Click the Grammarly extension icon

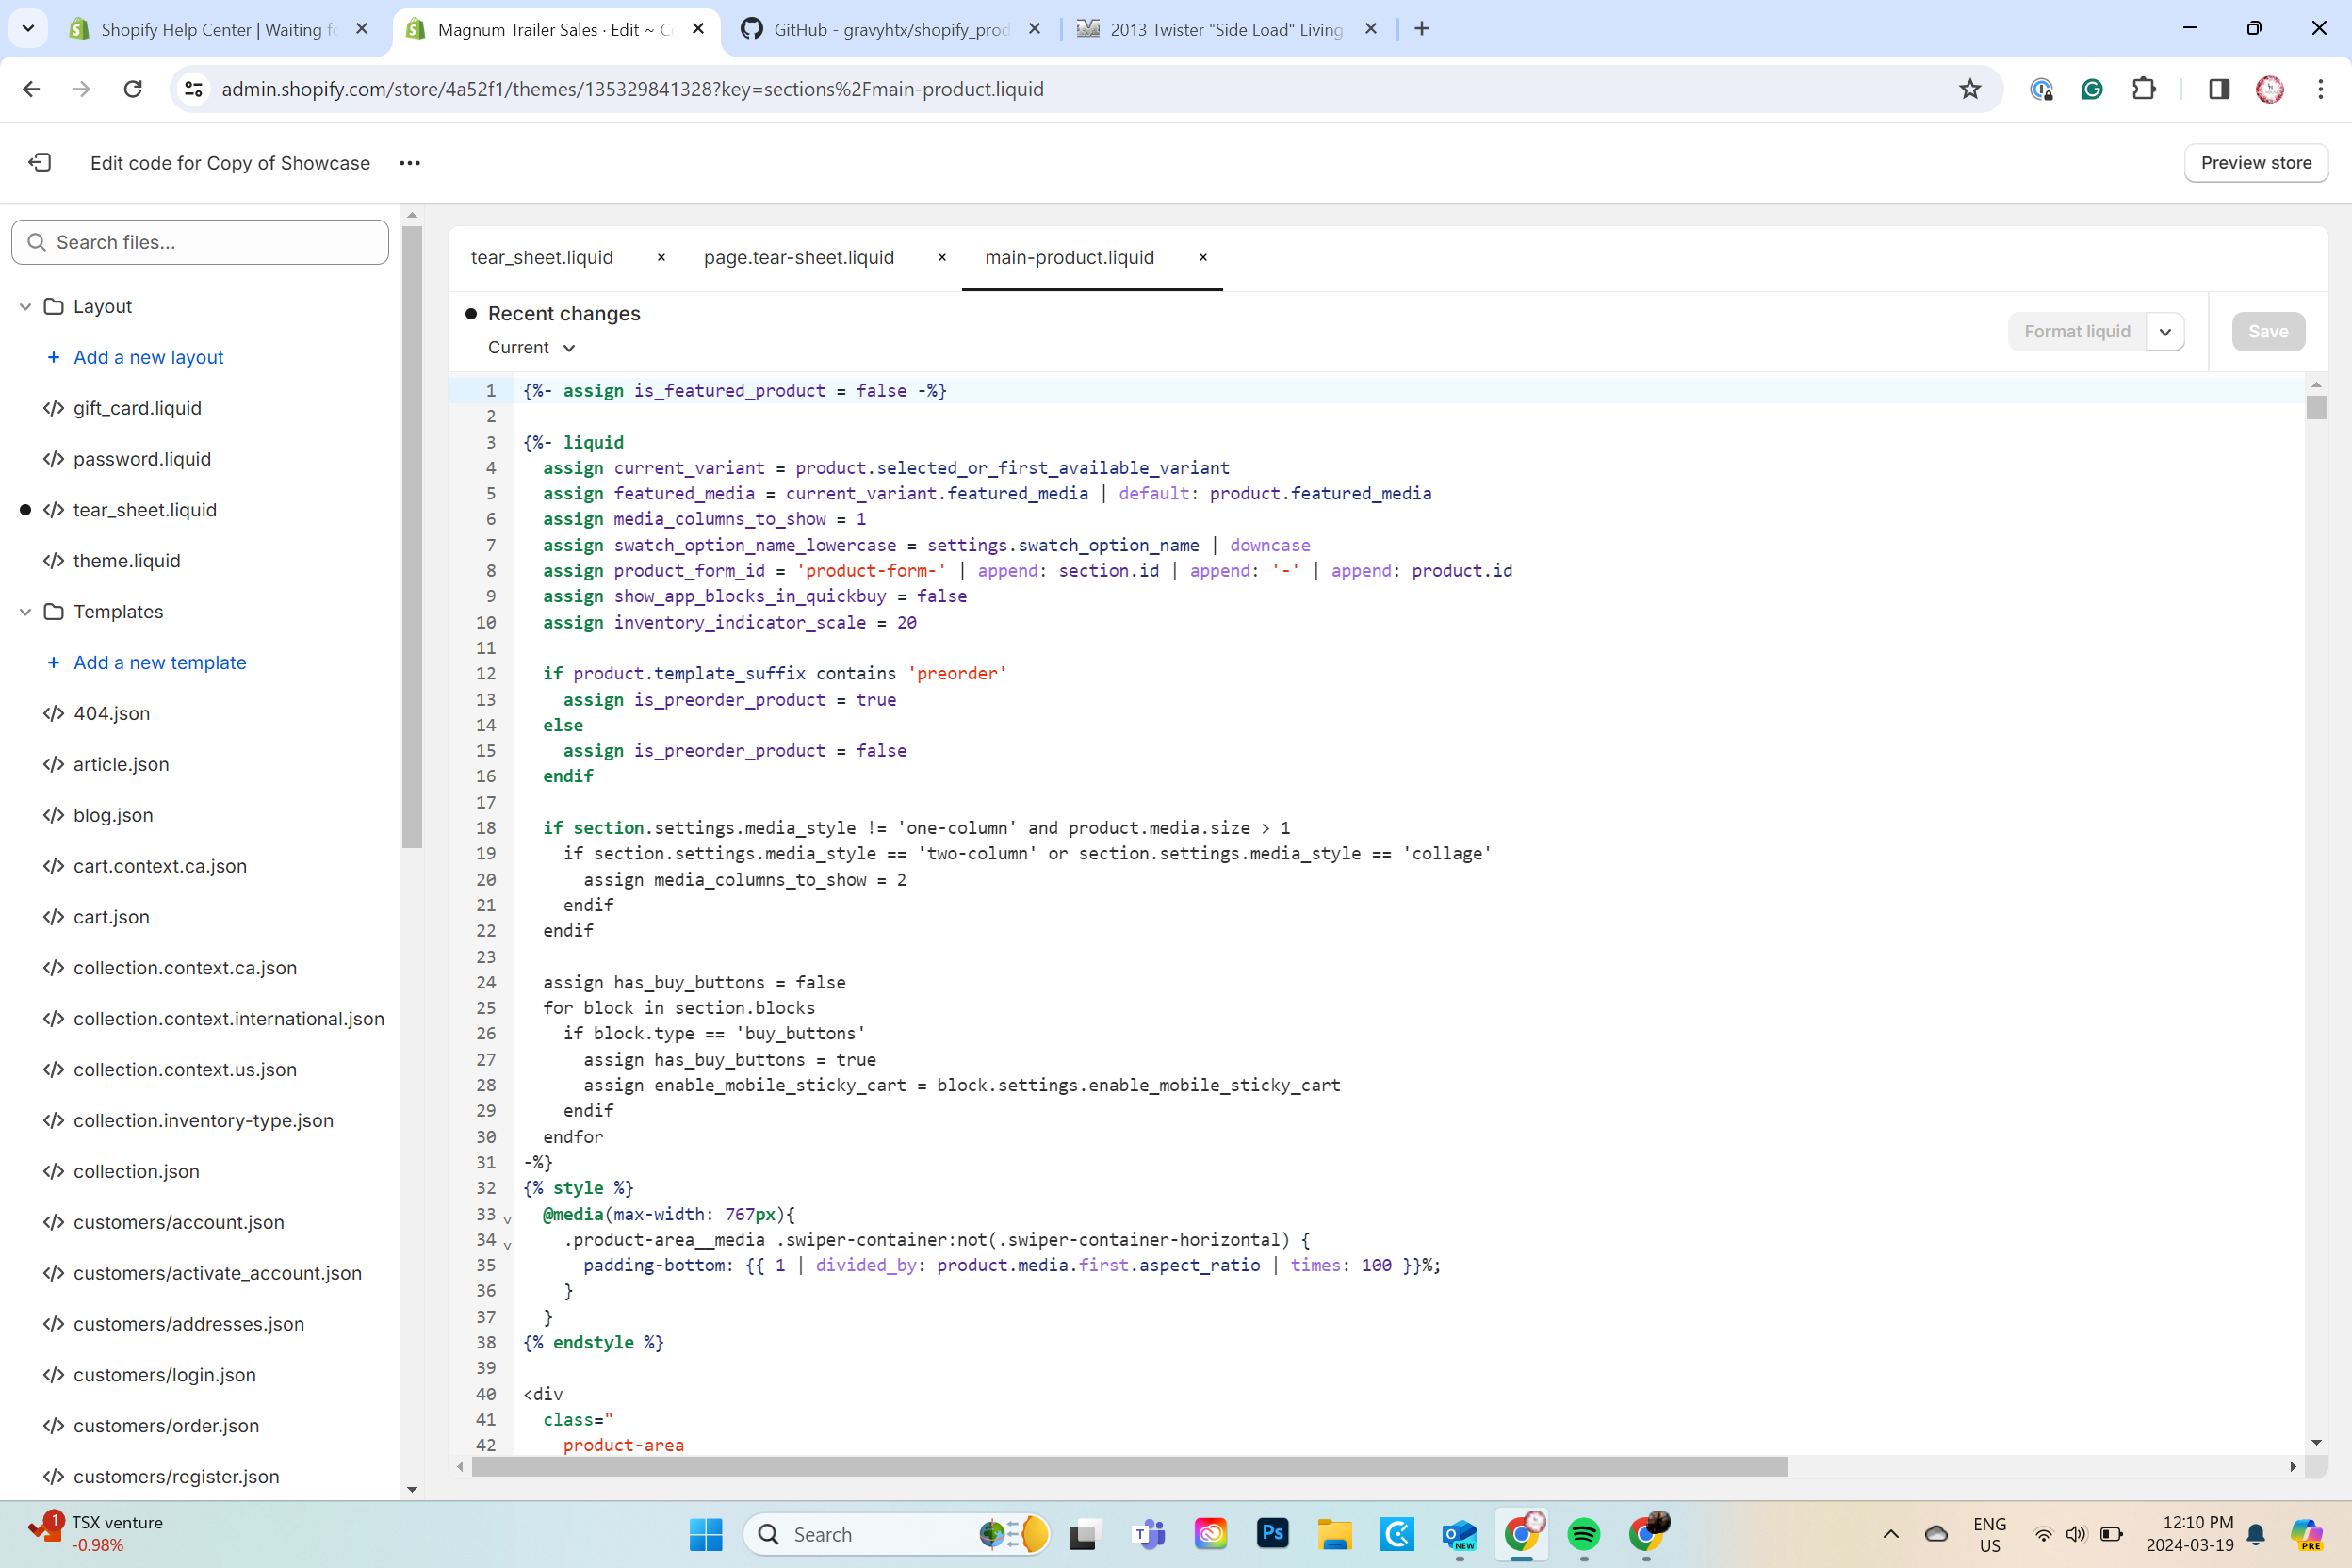(2091, 89)
